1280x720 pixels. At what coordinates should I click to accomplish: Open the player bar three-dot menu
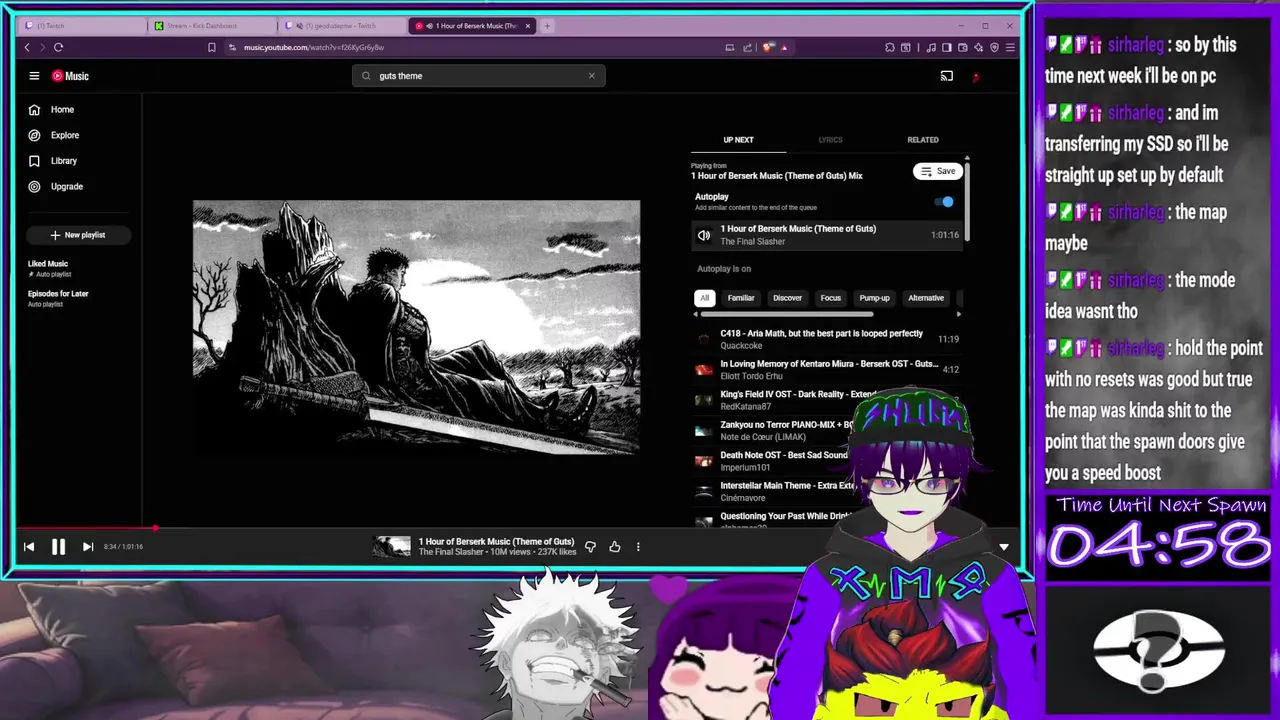(x=638, y=547)
